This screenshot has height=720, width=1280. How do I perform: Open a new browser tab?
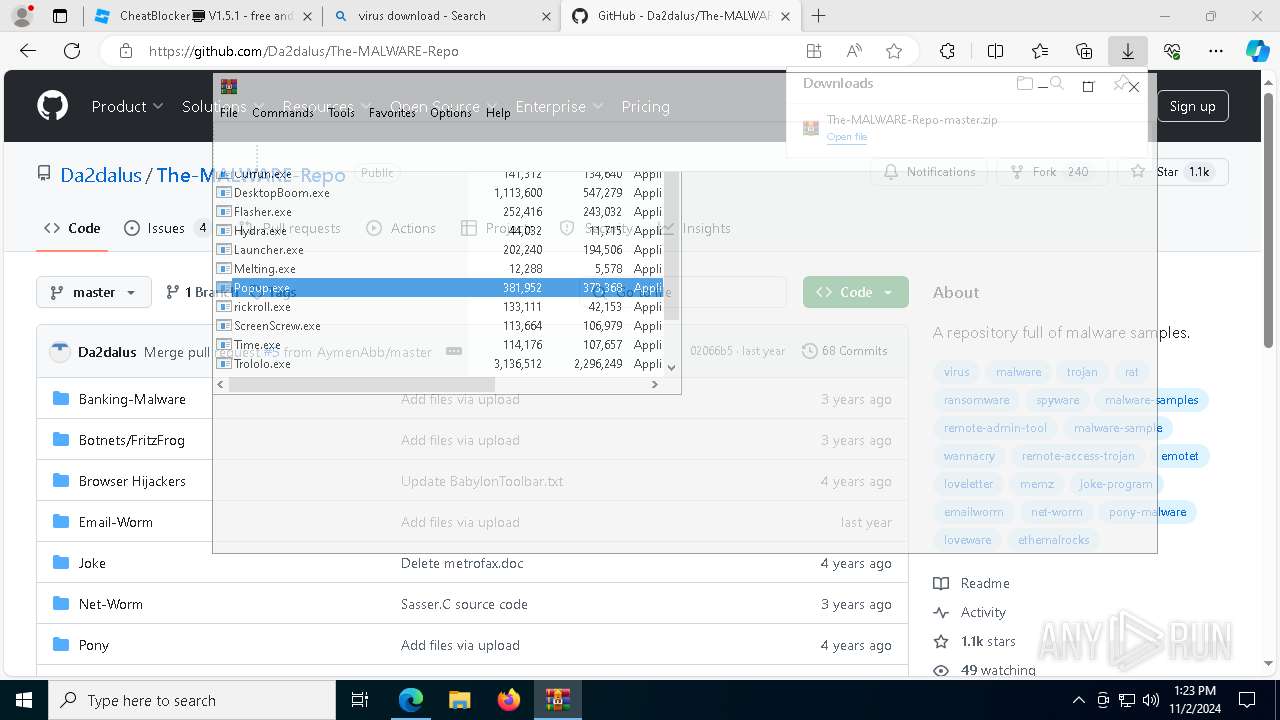(819, 16)
